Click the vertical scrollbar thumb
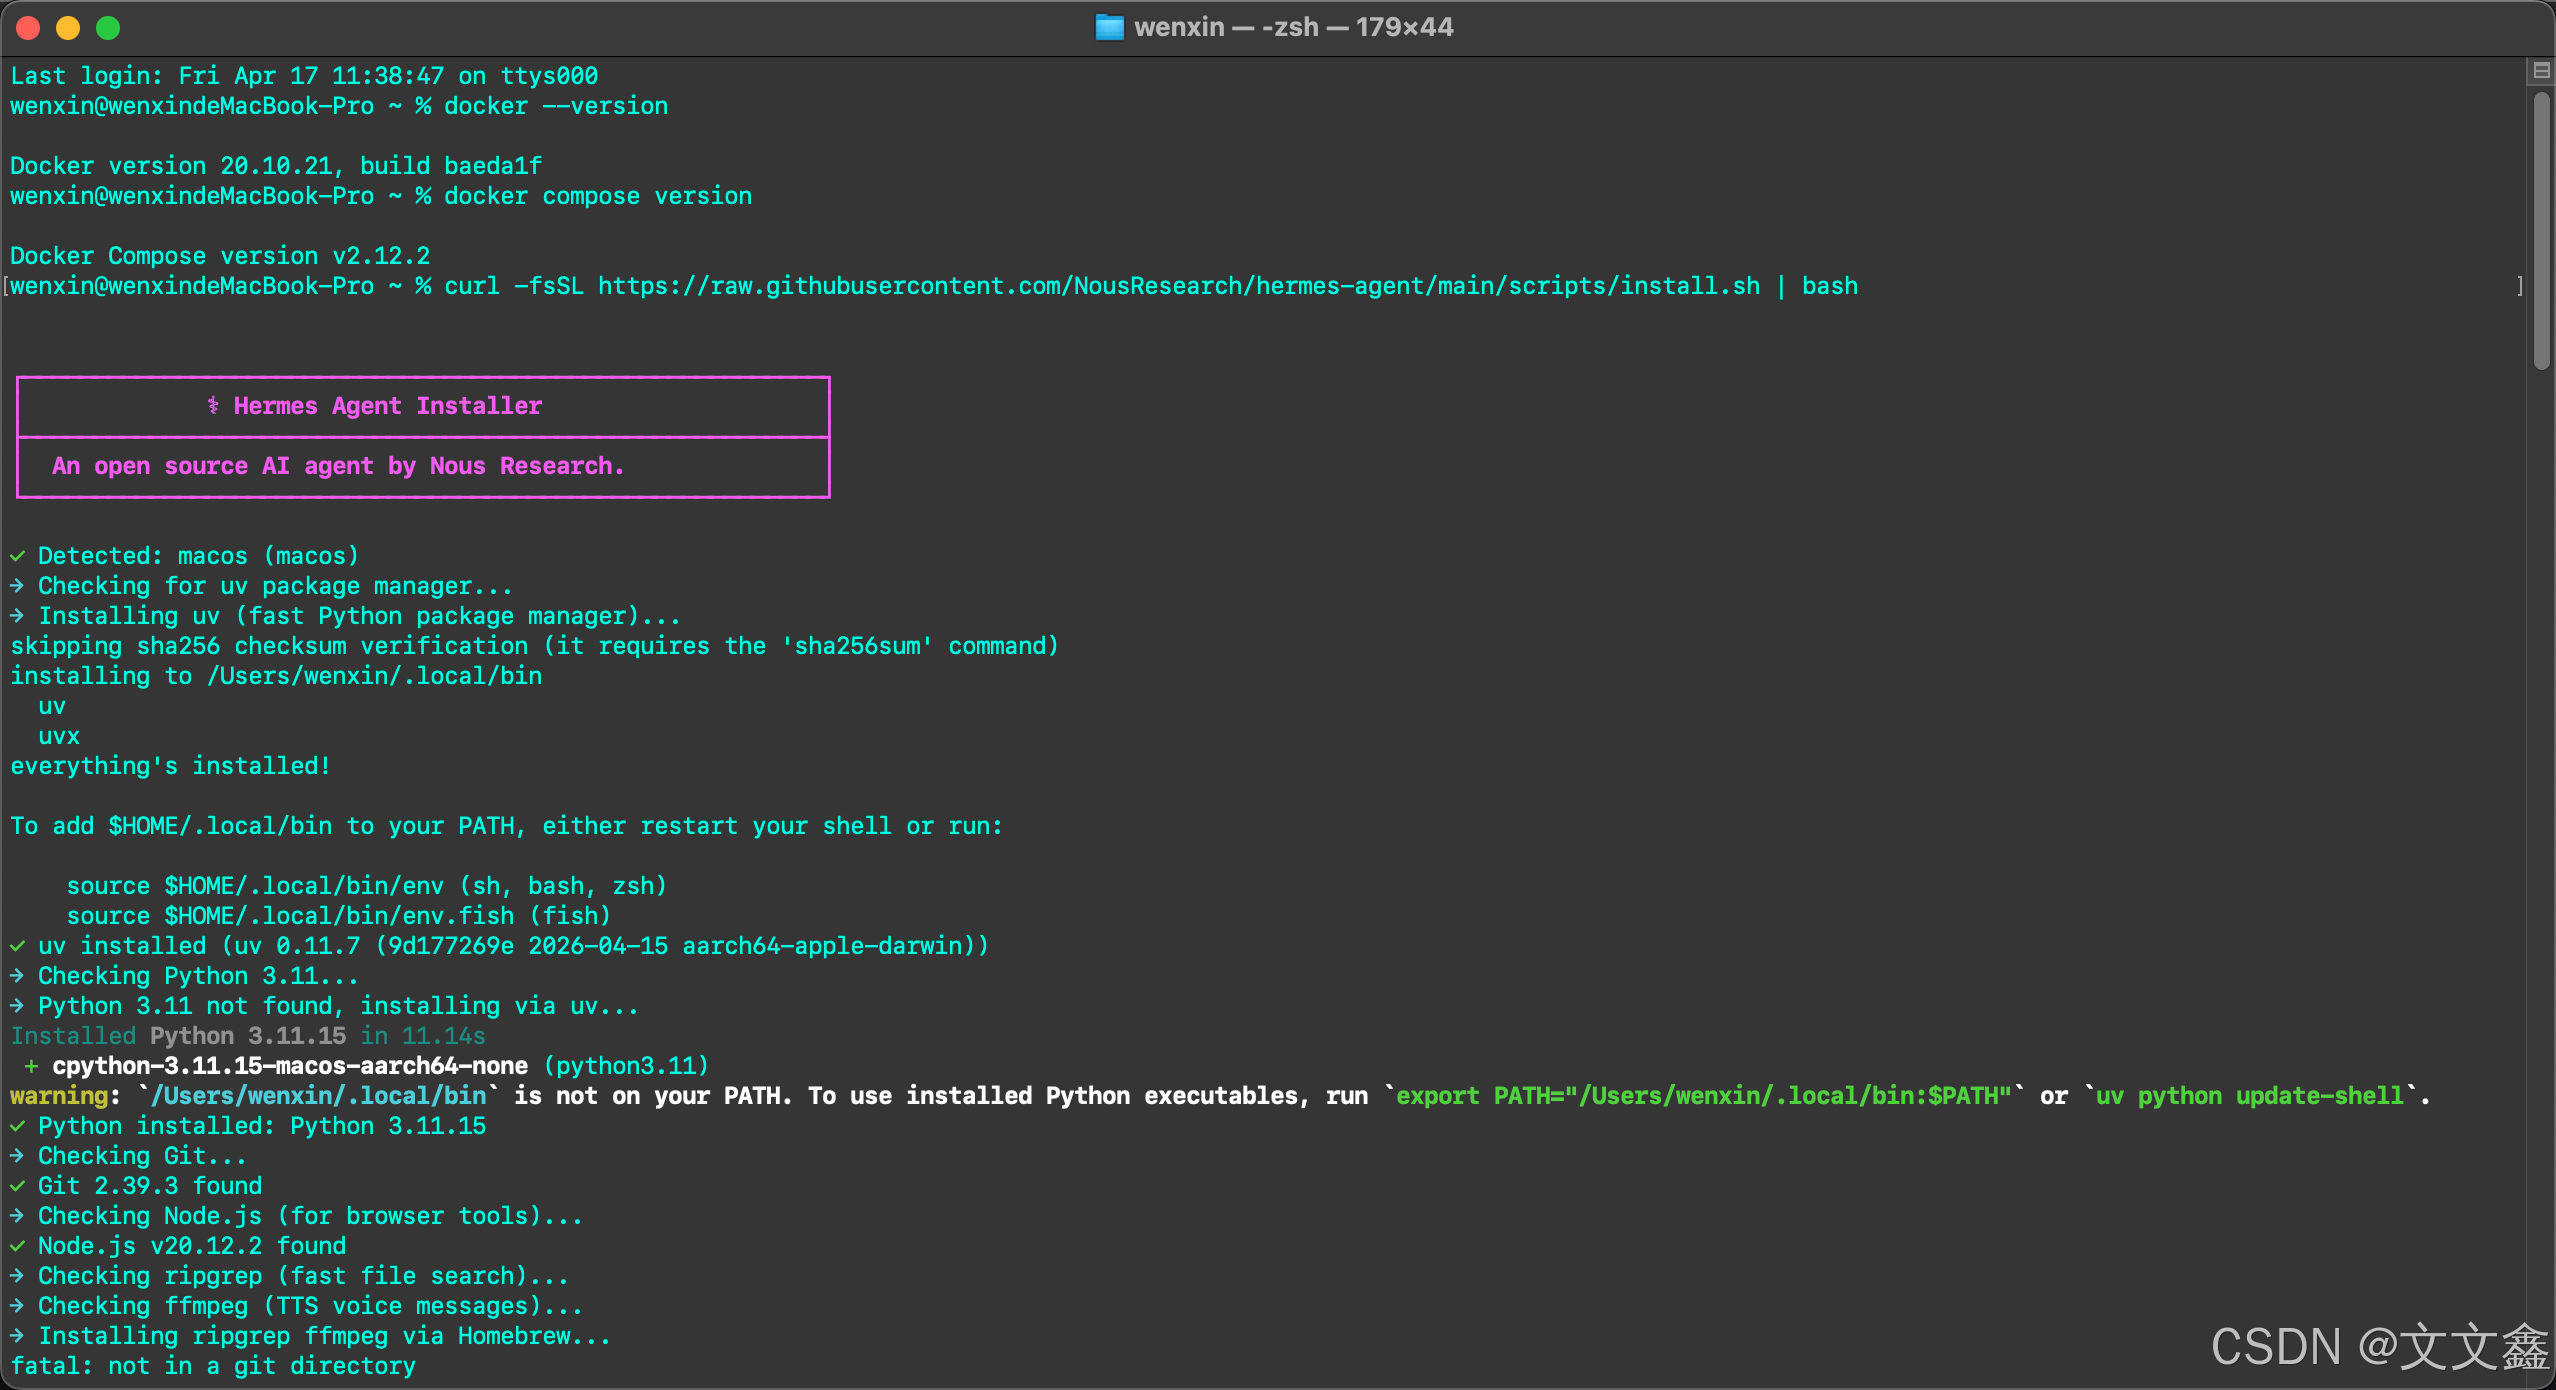2556x1390 pixels. [x=2541, y=231]
